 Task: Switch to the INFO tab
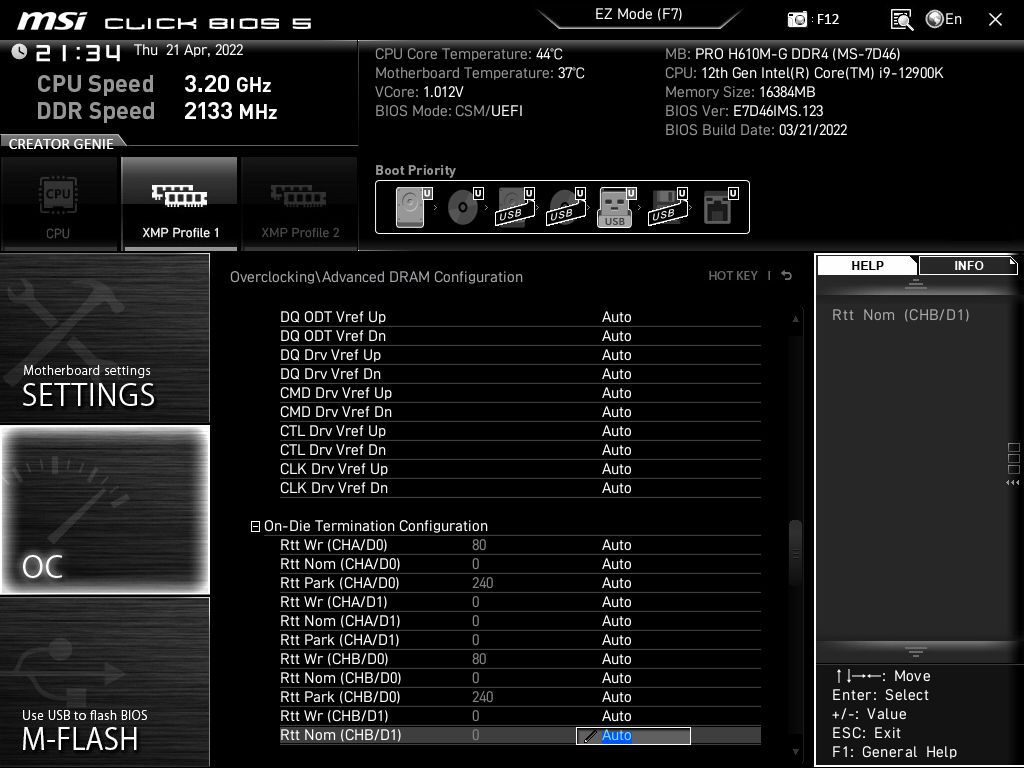pyautogui.click(x=968, y=266)
